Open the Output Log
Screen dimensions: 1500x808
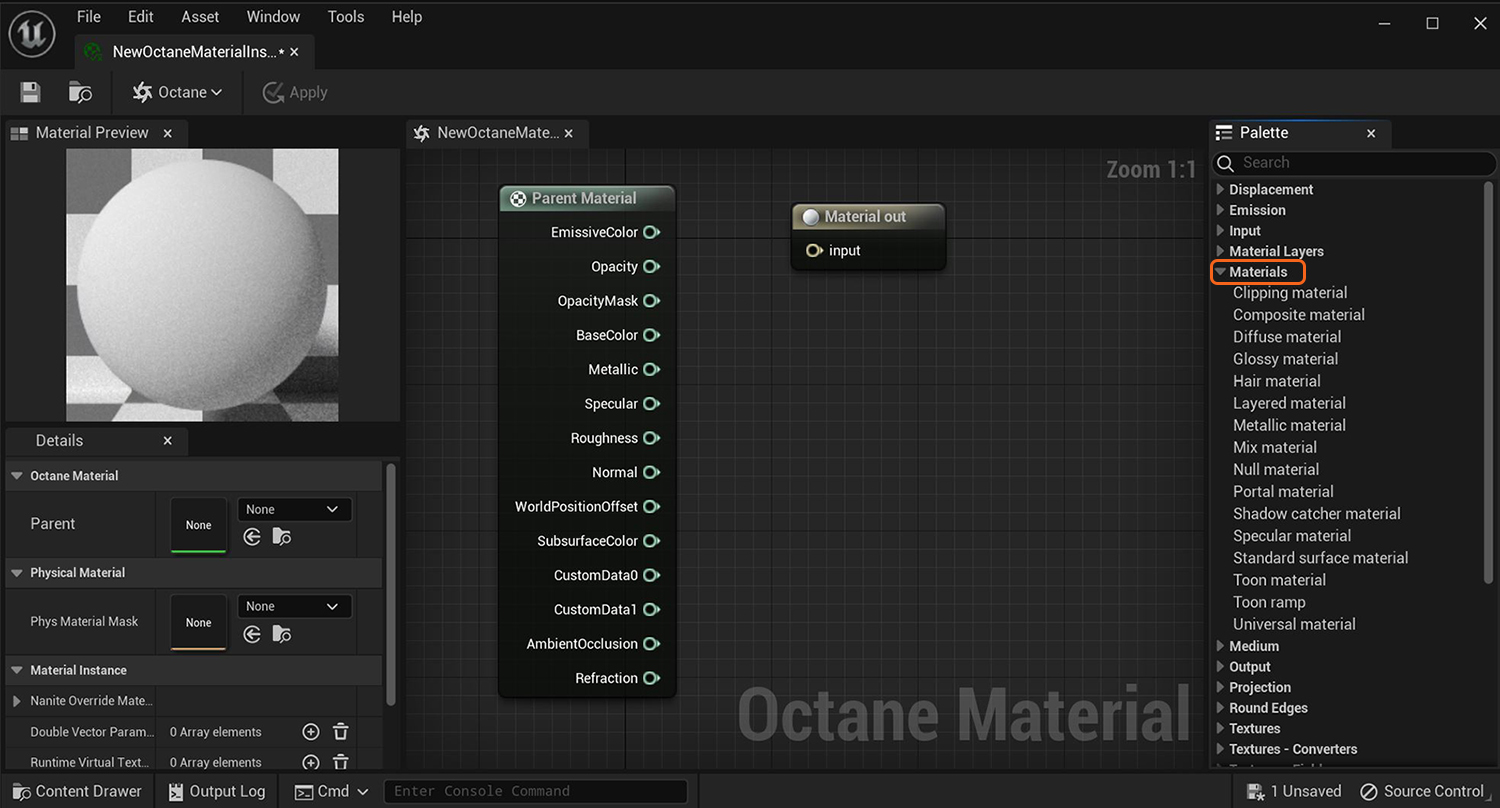[217, 791]
